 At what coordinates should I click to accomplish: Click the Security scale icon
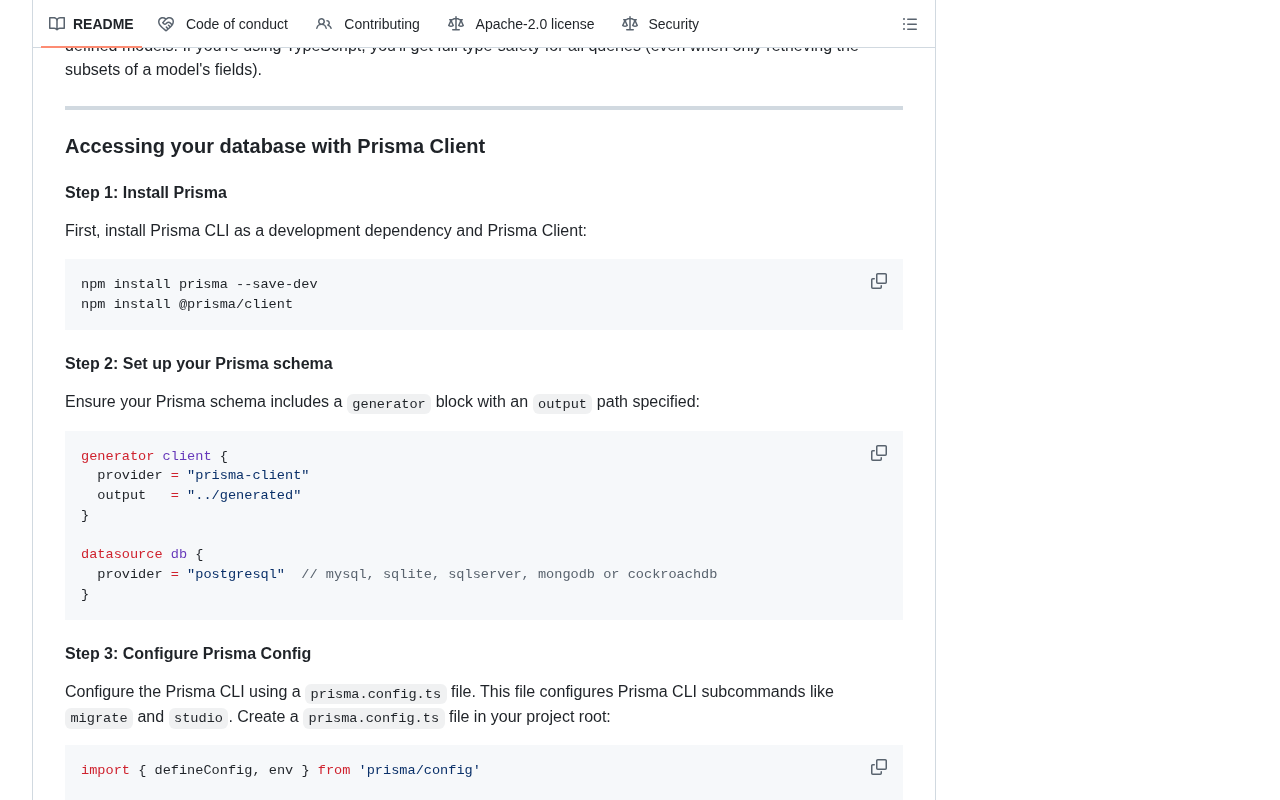(x=630, y=24)
